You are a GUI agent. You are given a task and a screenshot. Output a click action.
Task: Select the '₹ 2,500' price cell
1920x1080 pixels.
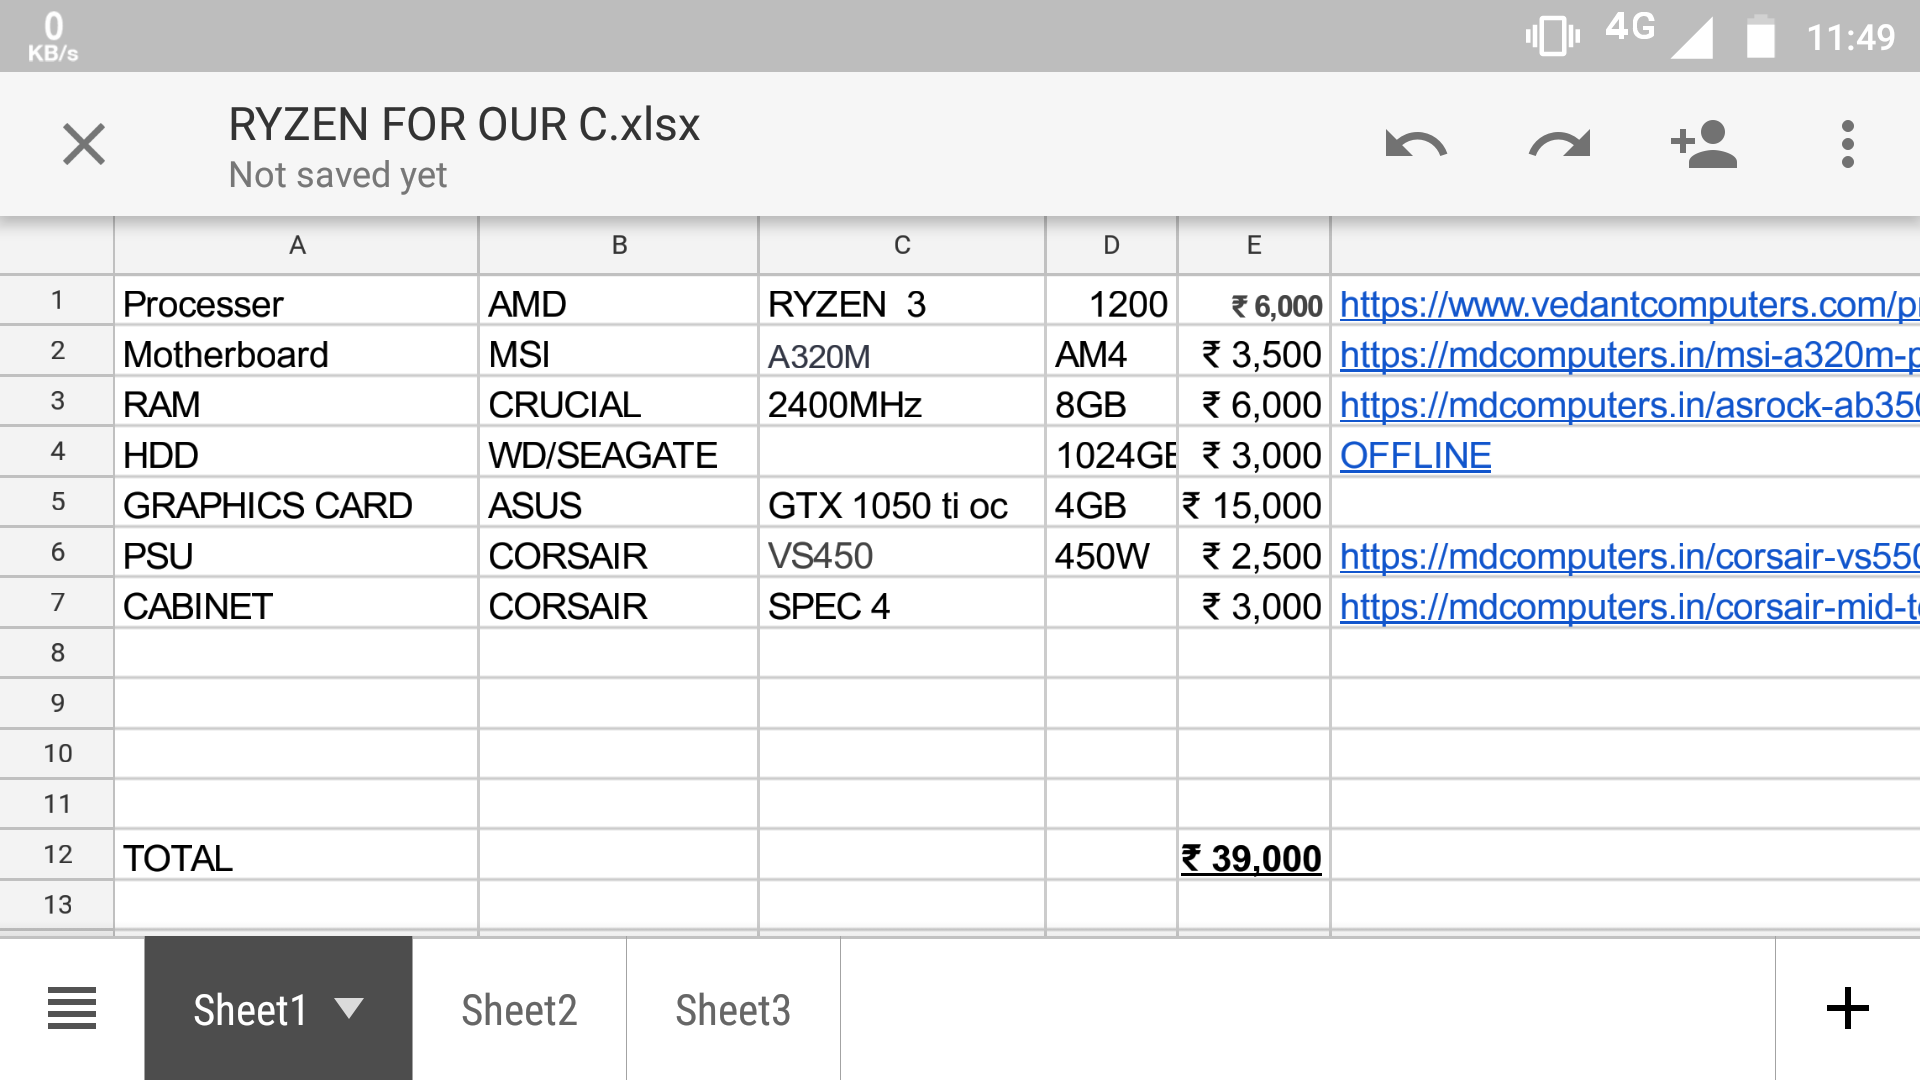coord(1254,552)
